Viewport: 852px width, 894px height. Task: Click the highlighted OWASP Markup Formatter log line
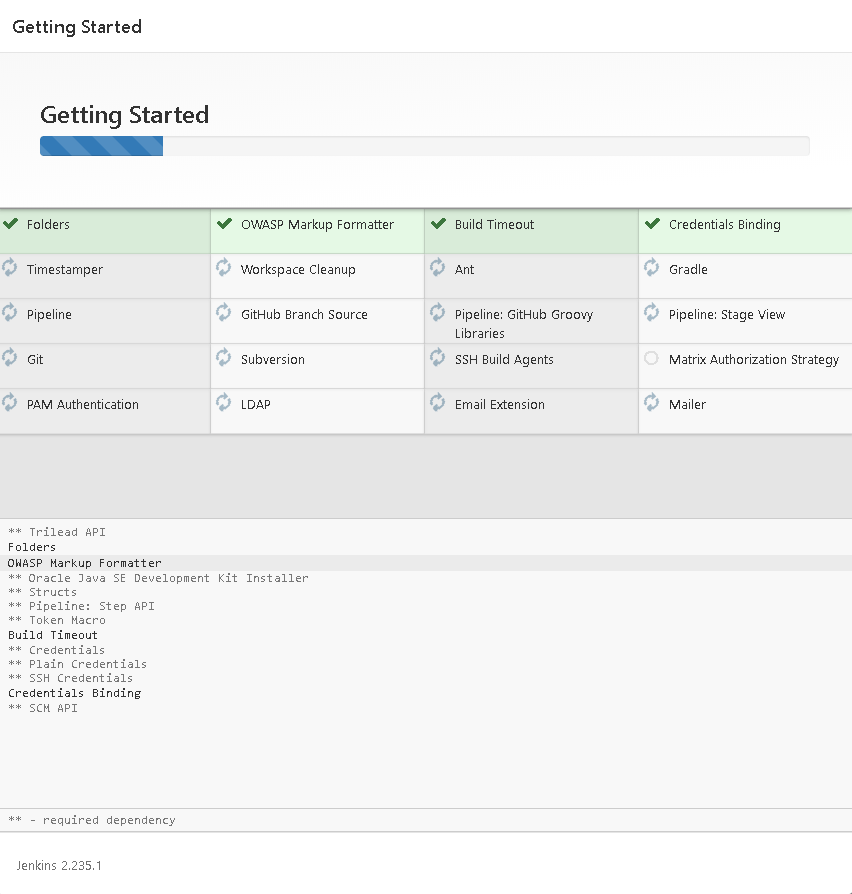(x=85, y=563)
